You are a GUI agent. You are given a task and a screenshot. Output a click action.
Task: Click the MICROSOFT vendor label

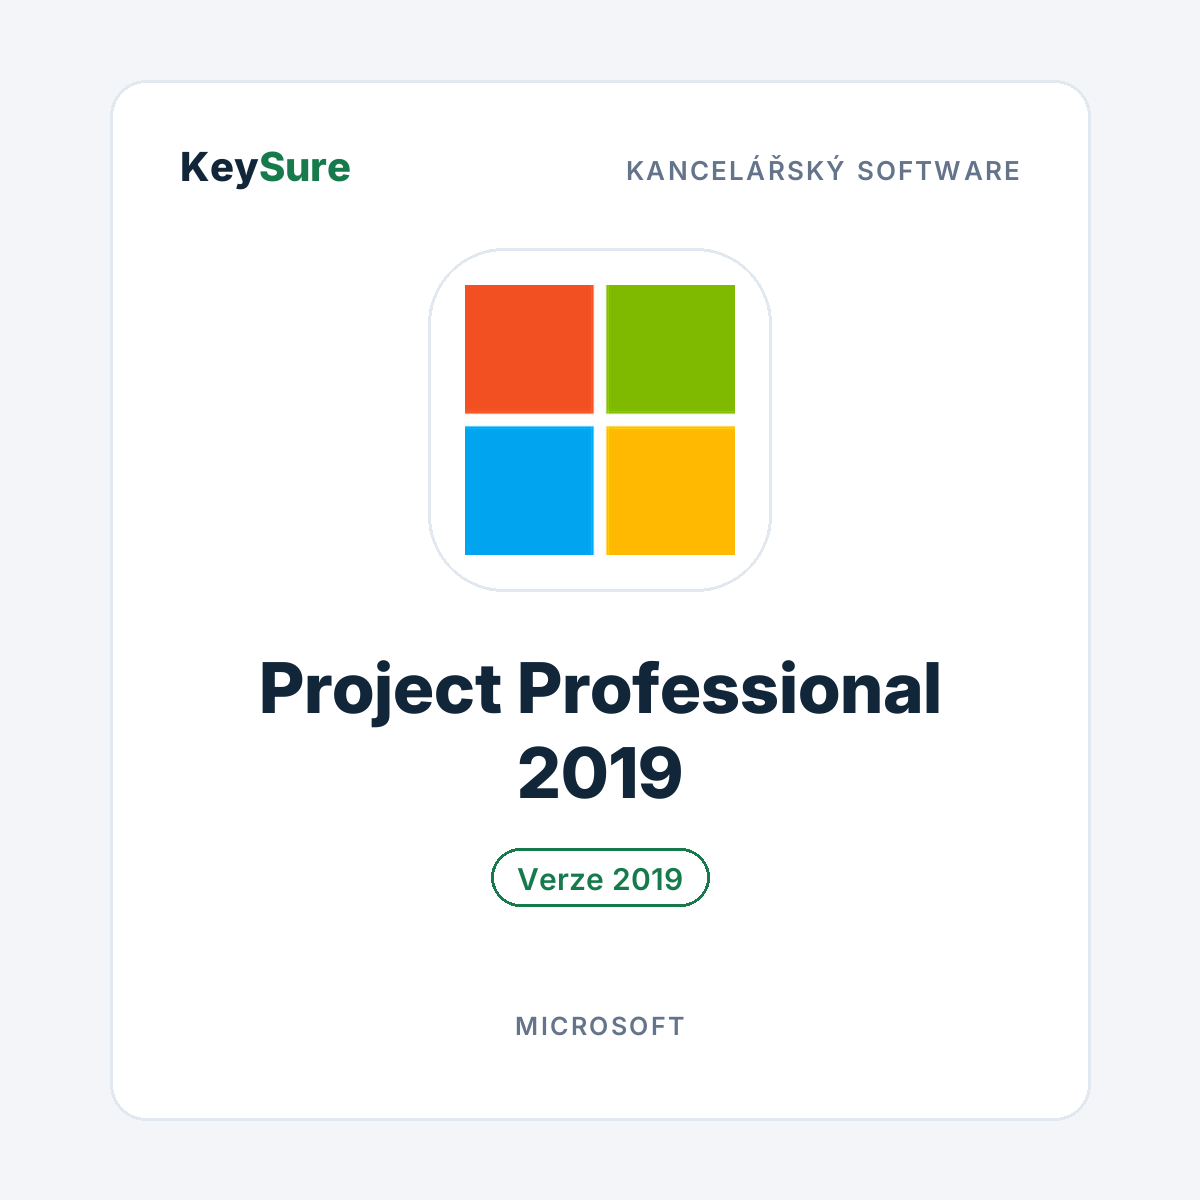coord(600,1026)
